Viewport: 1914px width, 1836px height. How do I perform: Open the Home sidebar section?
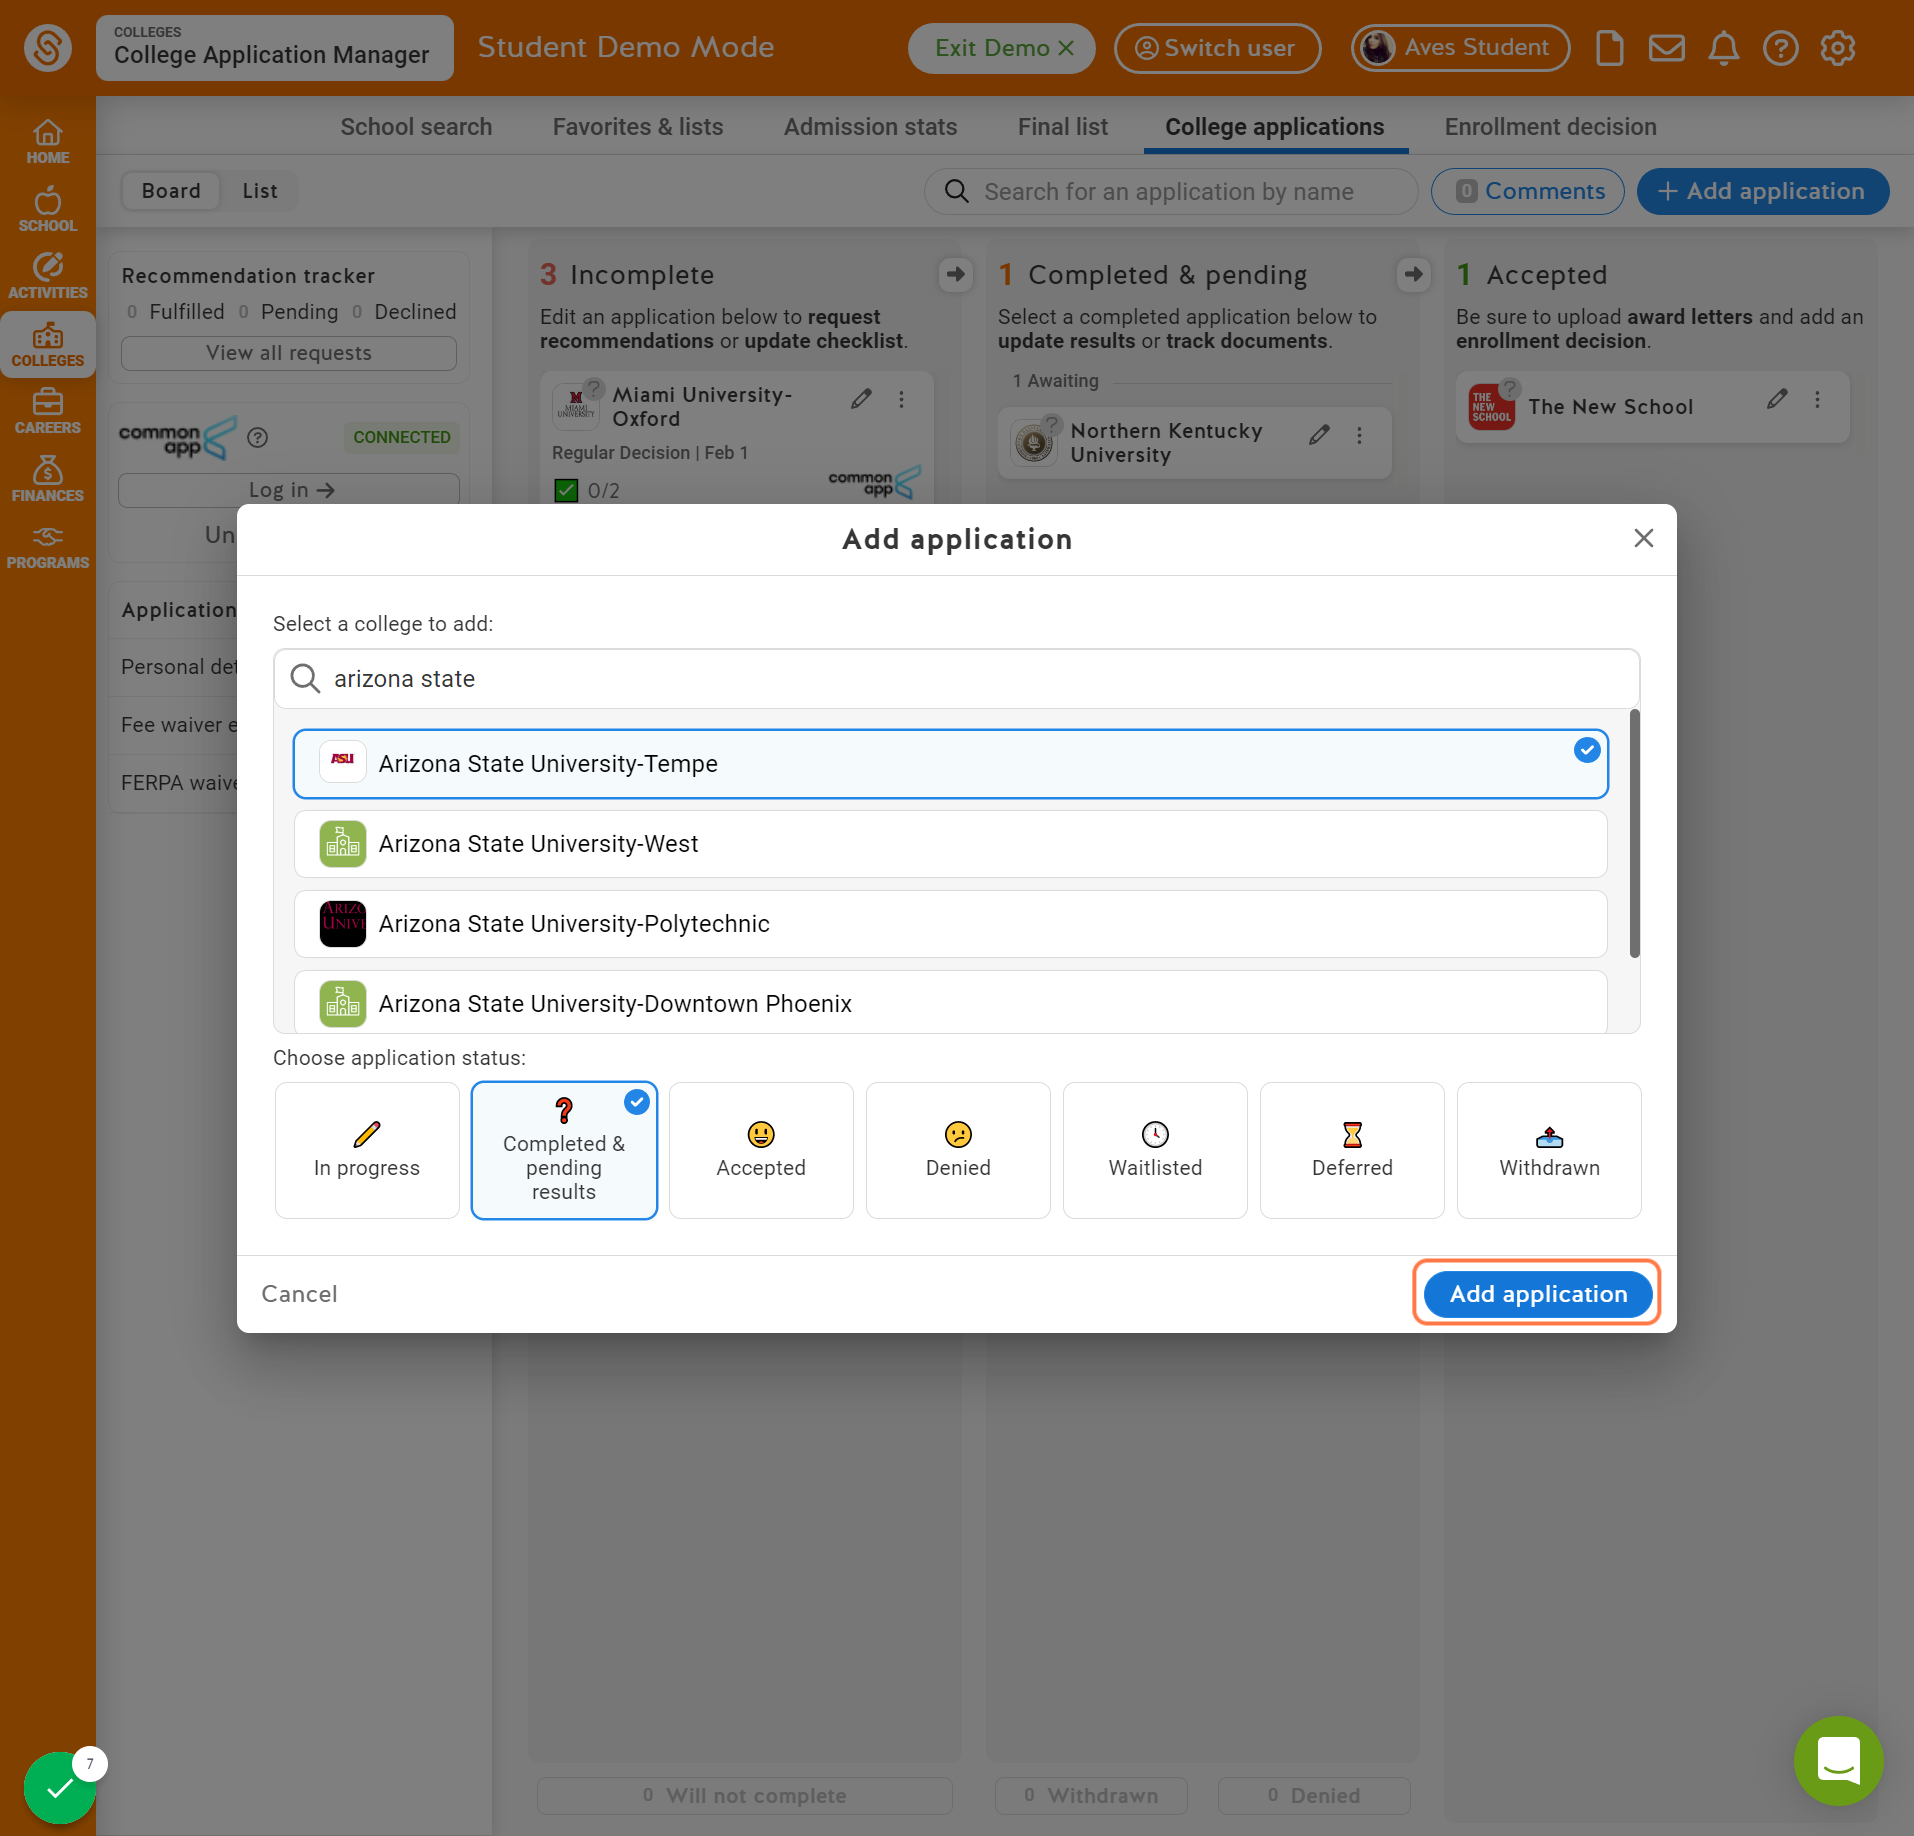pos(47,142)
